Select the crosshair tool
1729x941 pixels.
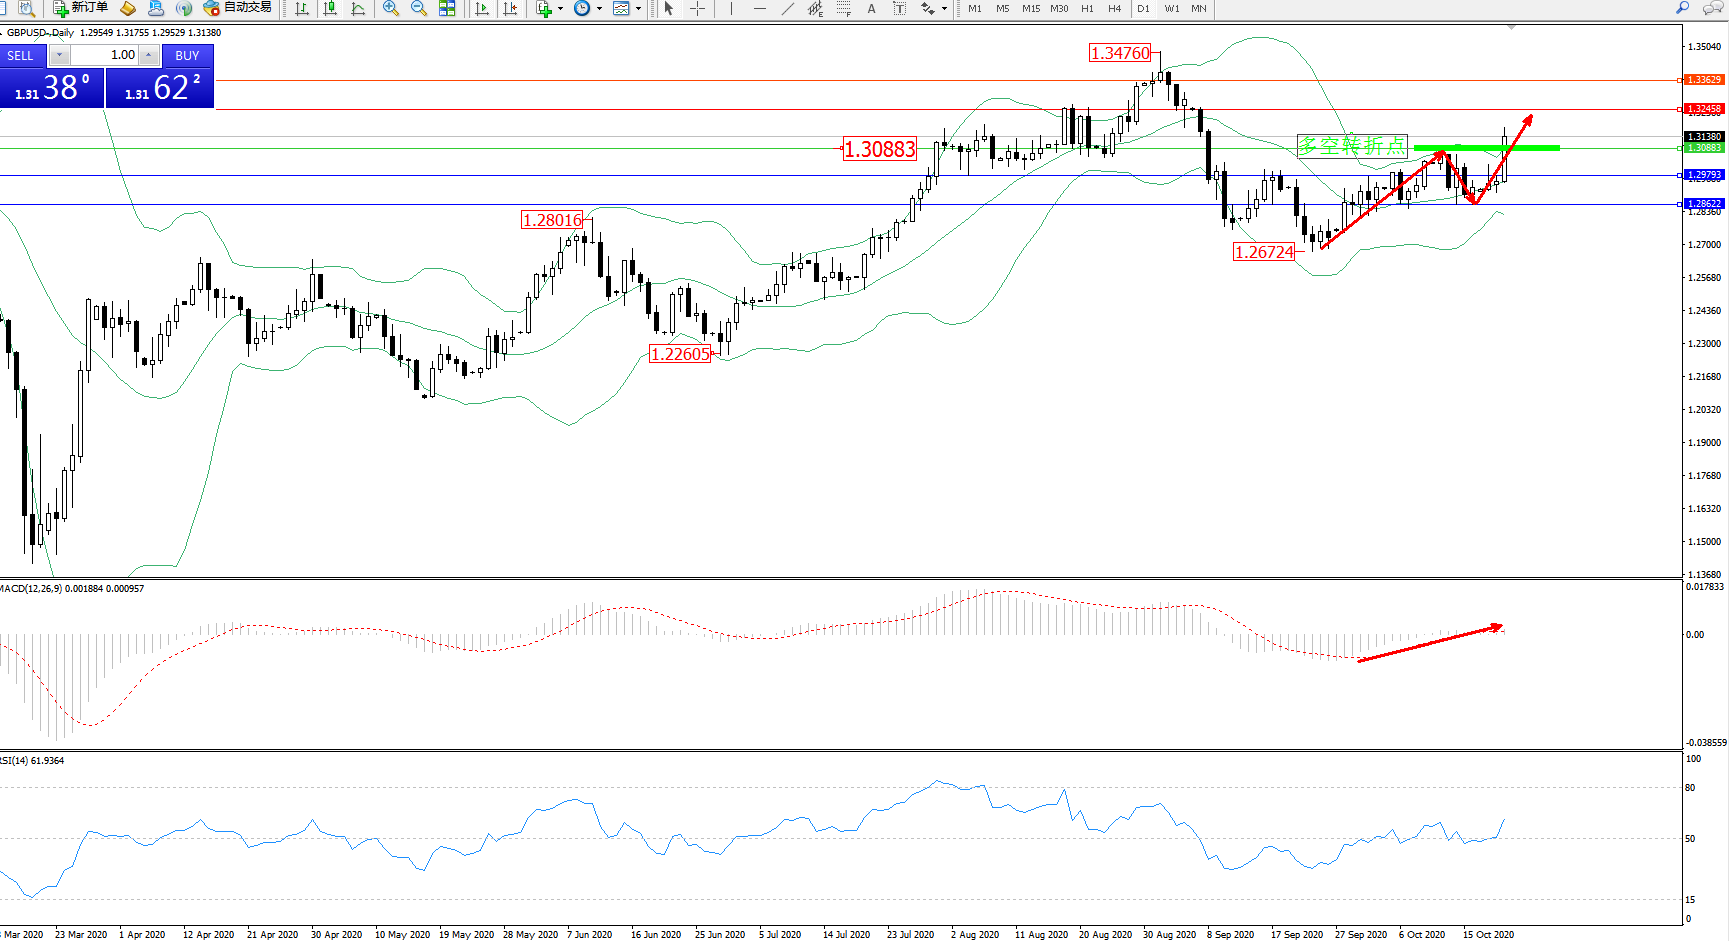point(697,8)
